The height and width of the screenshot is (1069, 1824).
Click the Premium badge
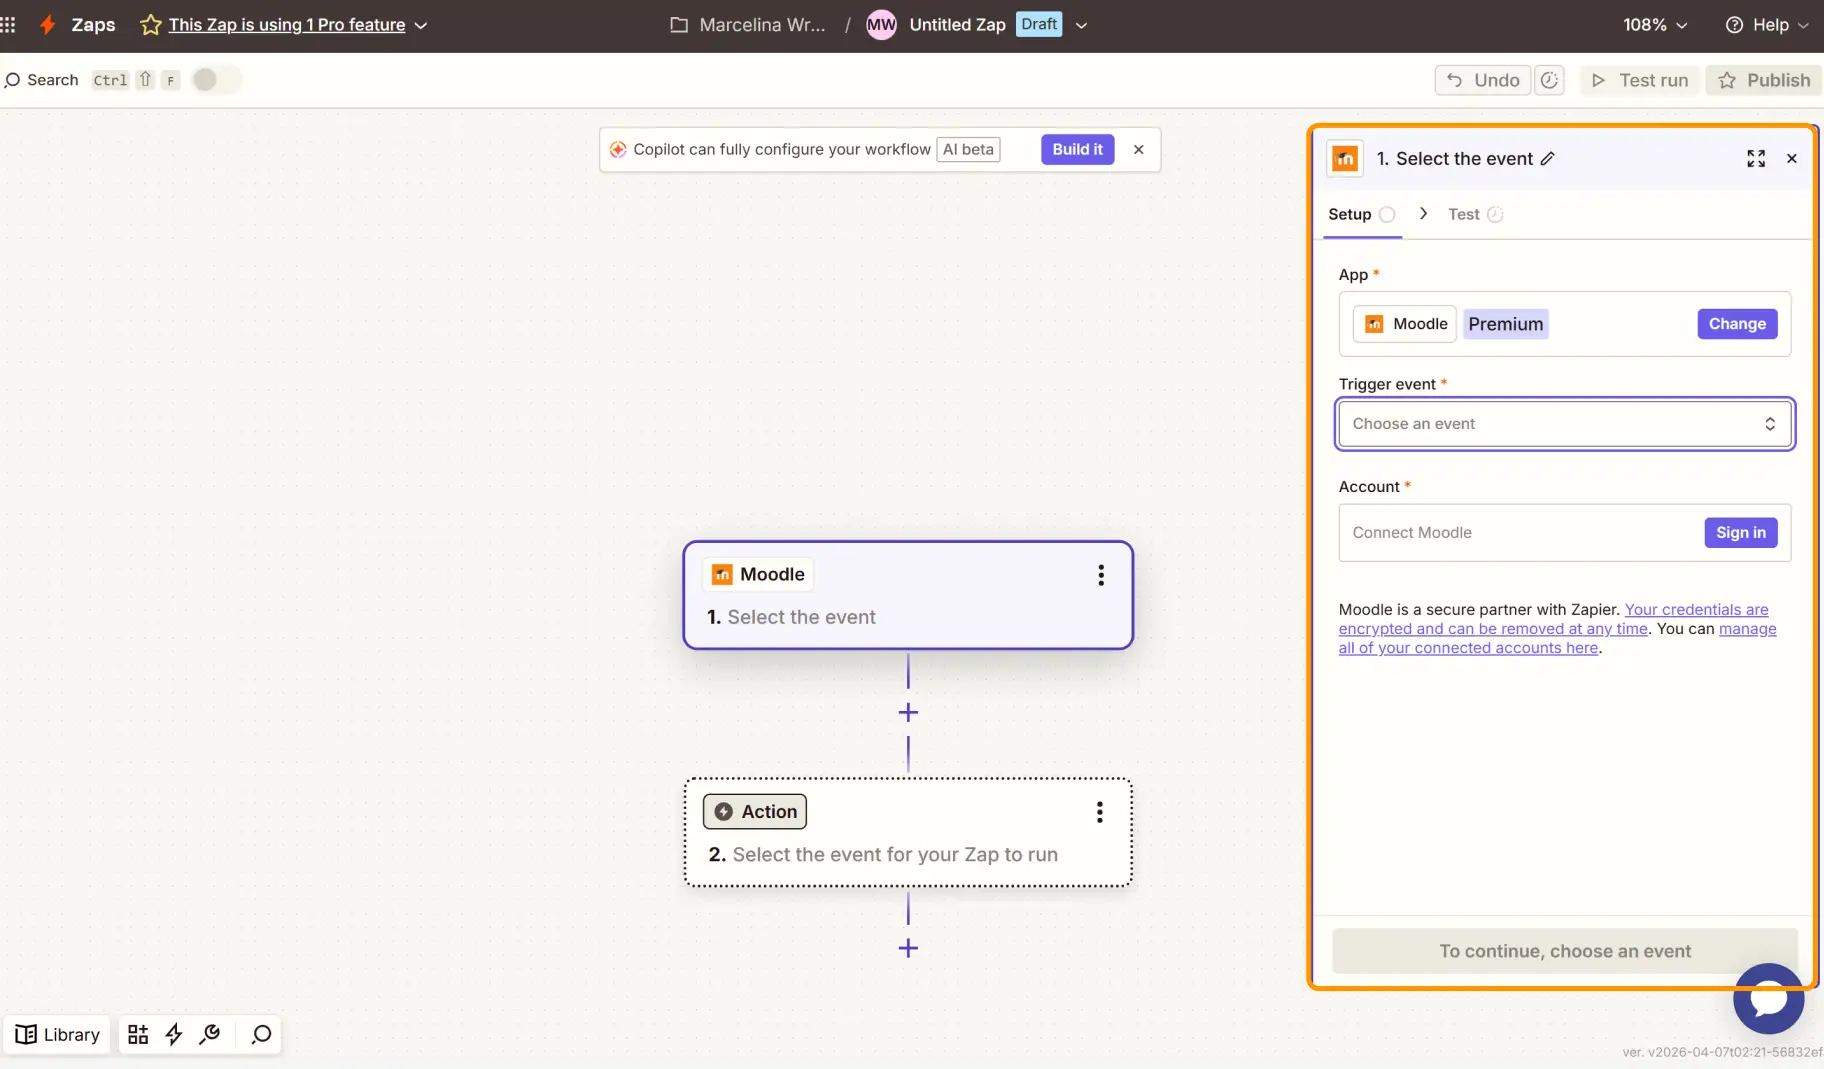click(1505, 324)
